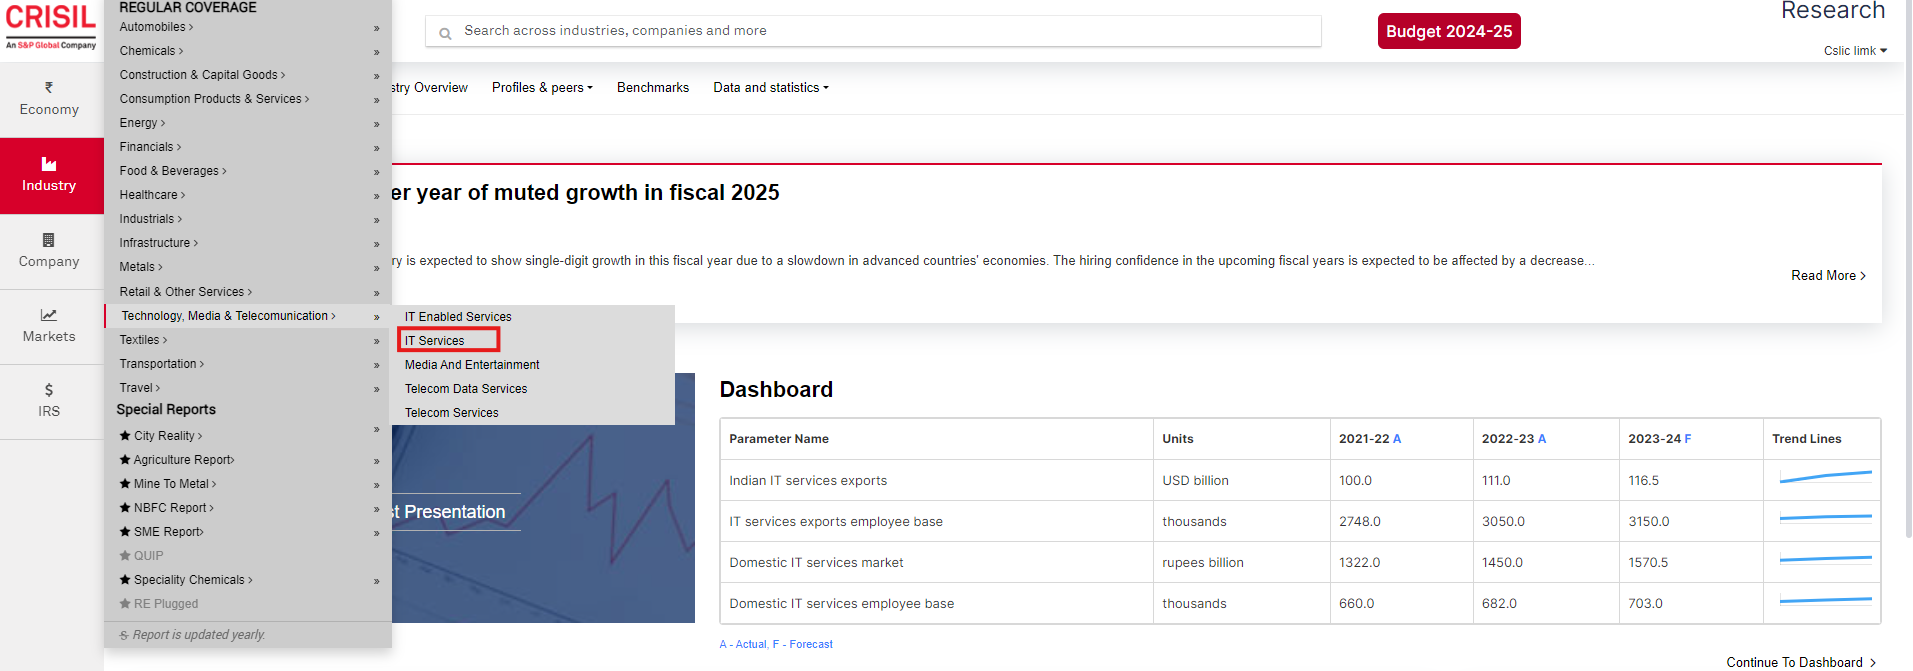Switch to the Benchmarks tab
The image size is (1913, 671).
652,88
